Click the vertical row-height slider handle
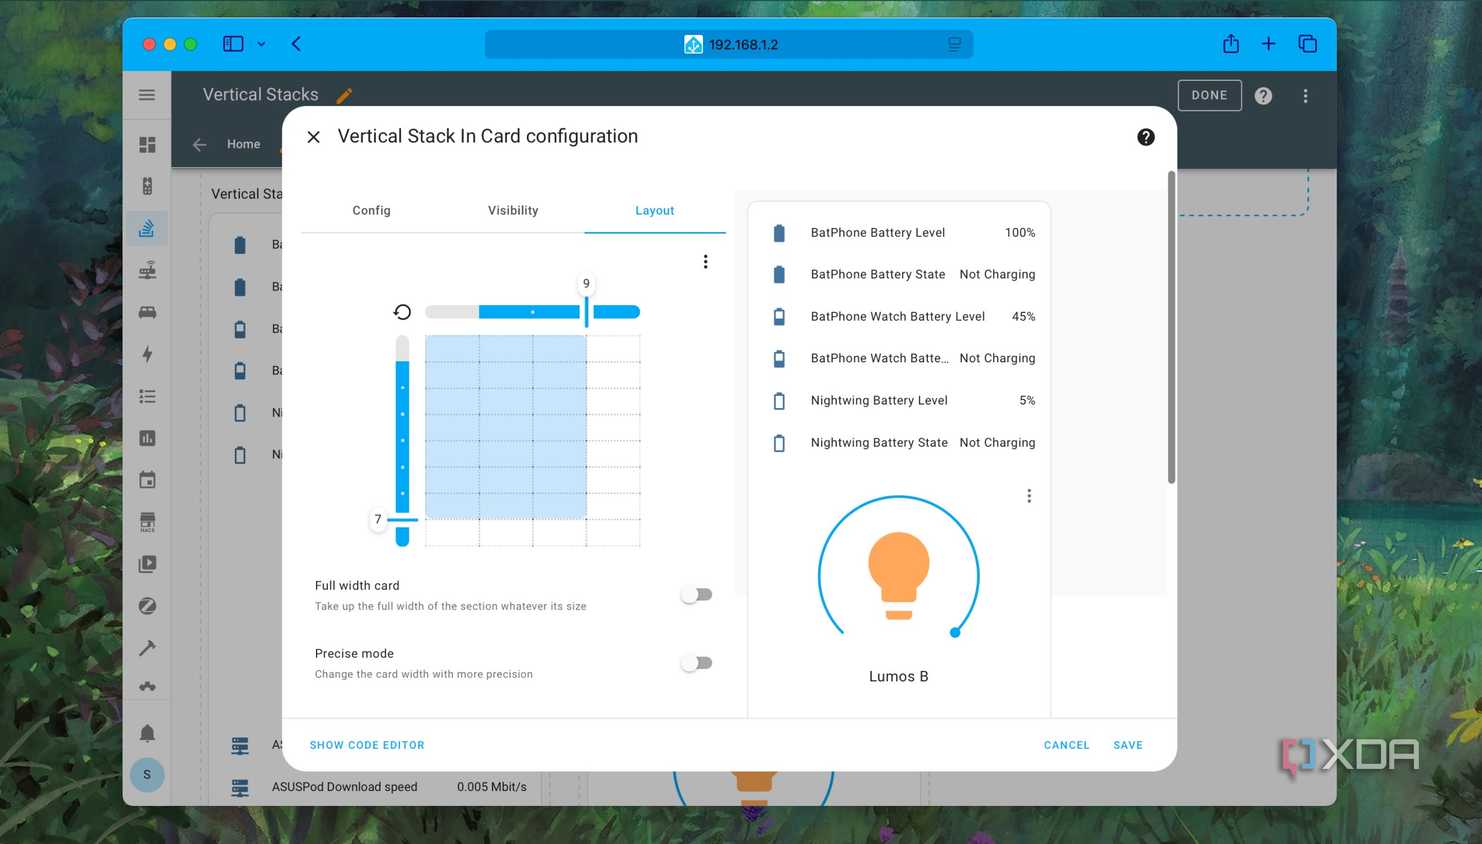The image size is (1482, 844). click(402, 519)
